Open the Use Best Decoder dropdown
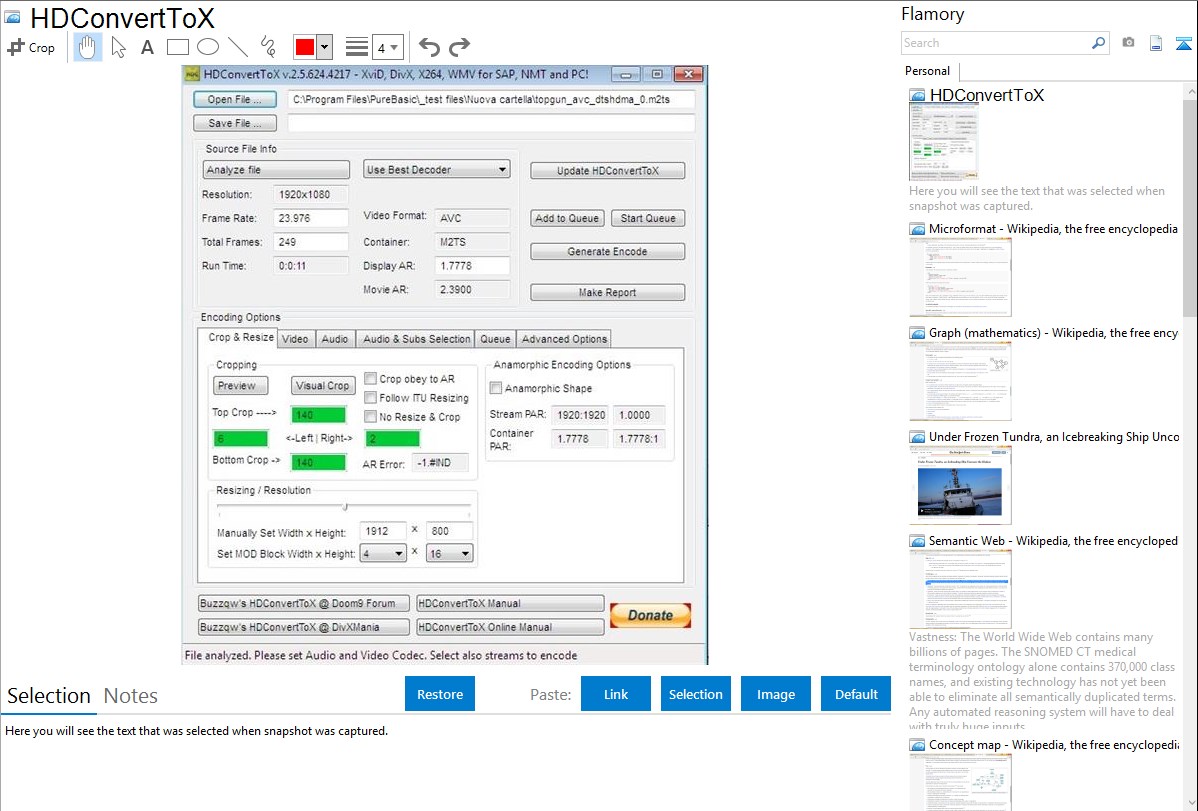The image size is (1198, 811). click(x=436, y=170)
